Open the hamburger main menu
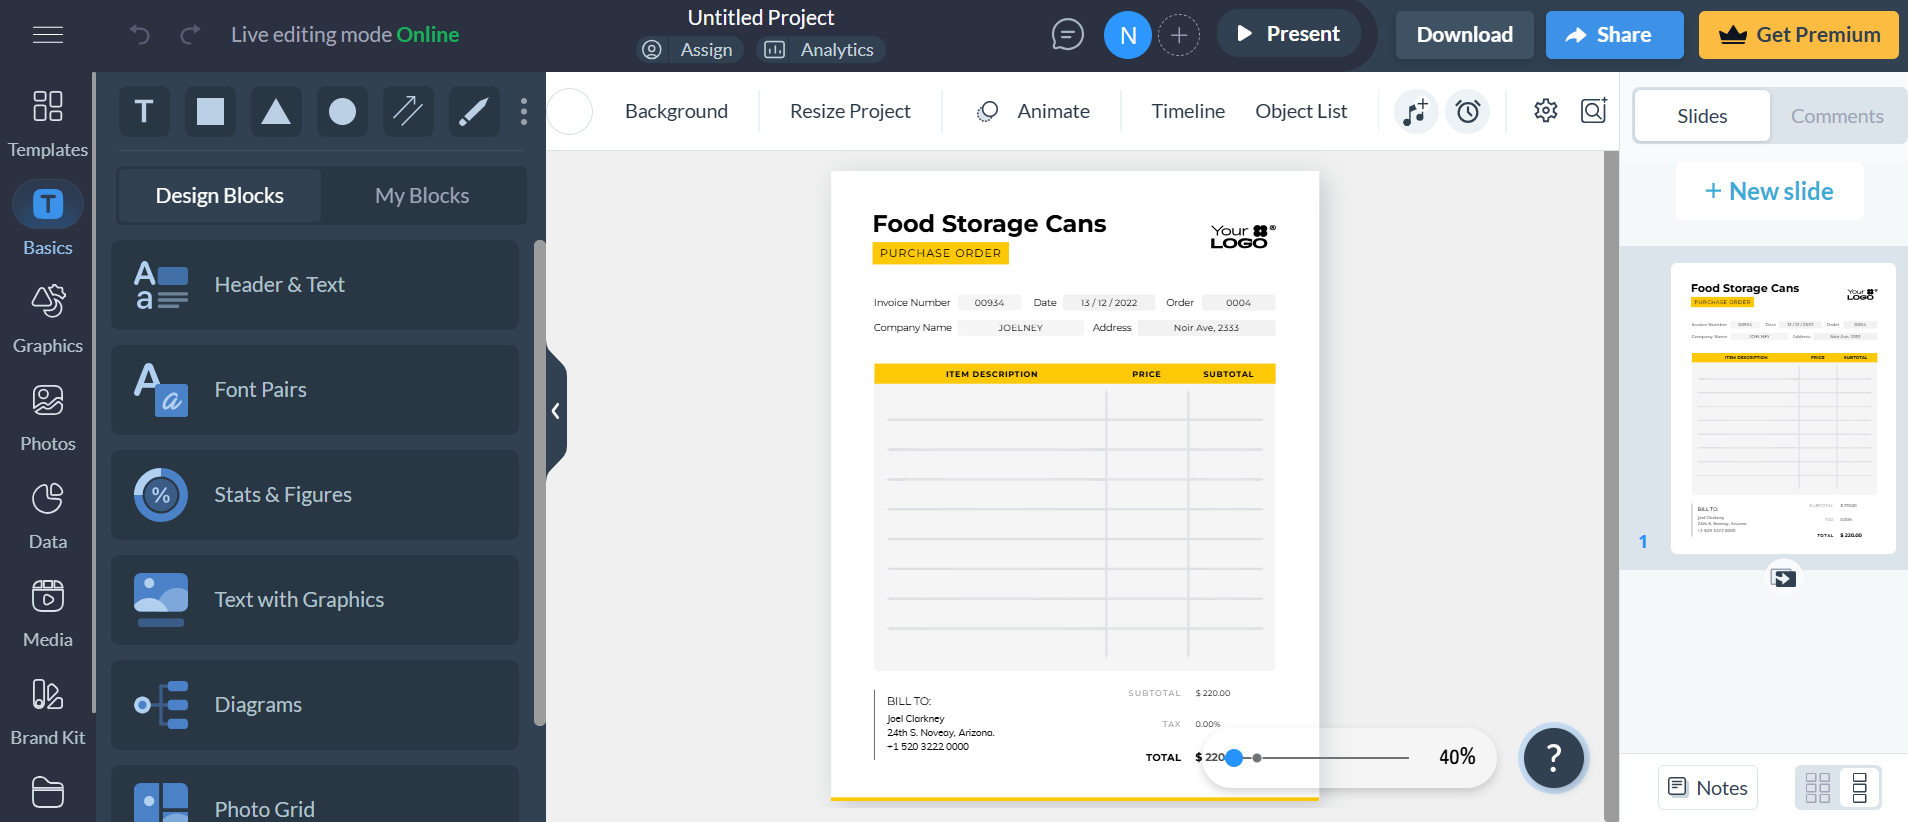This screenshot has height=822, width=1908. 48,35
